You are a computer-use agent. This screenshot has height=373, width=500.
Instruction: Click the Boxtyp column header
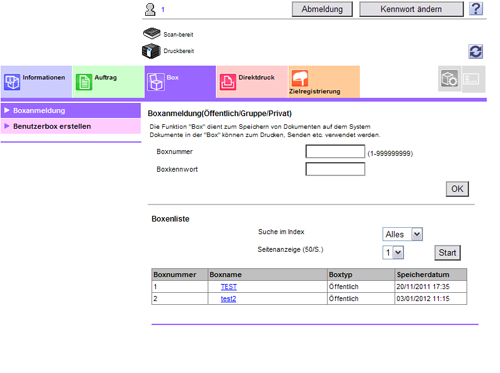[361, 275]
